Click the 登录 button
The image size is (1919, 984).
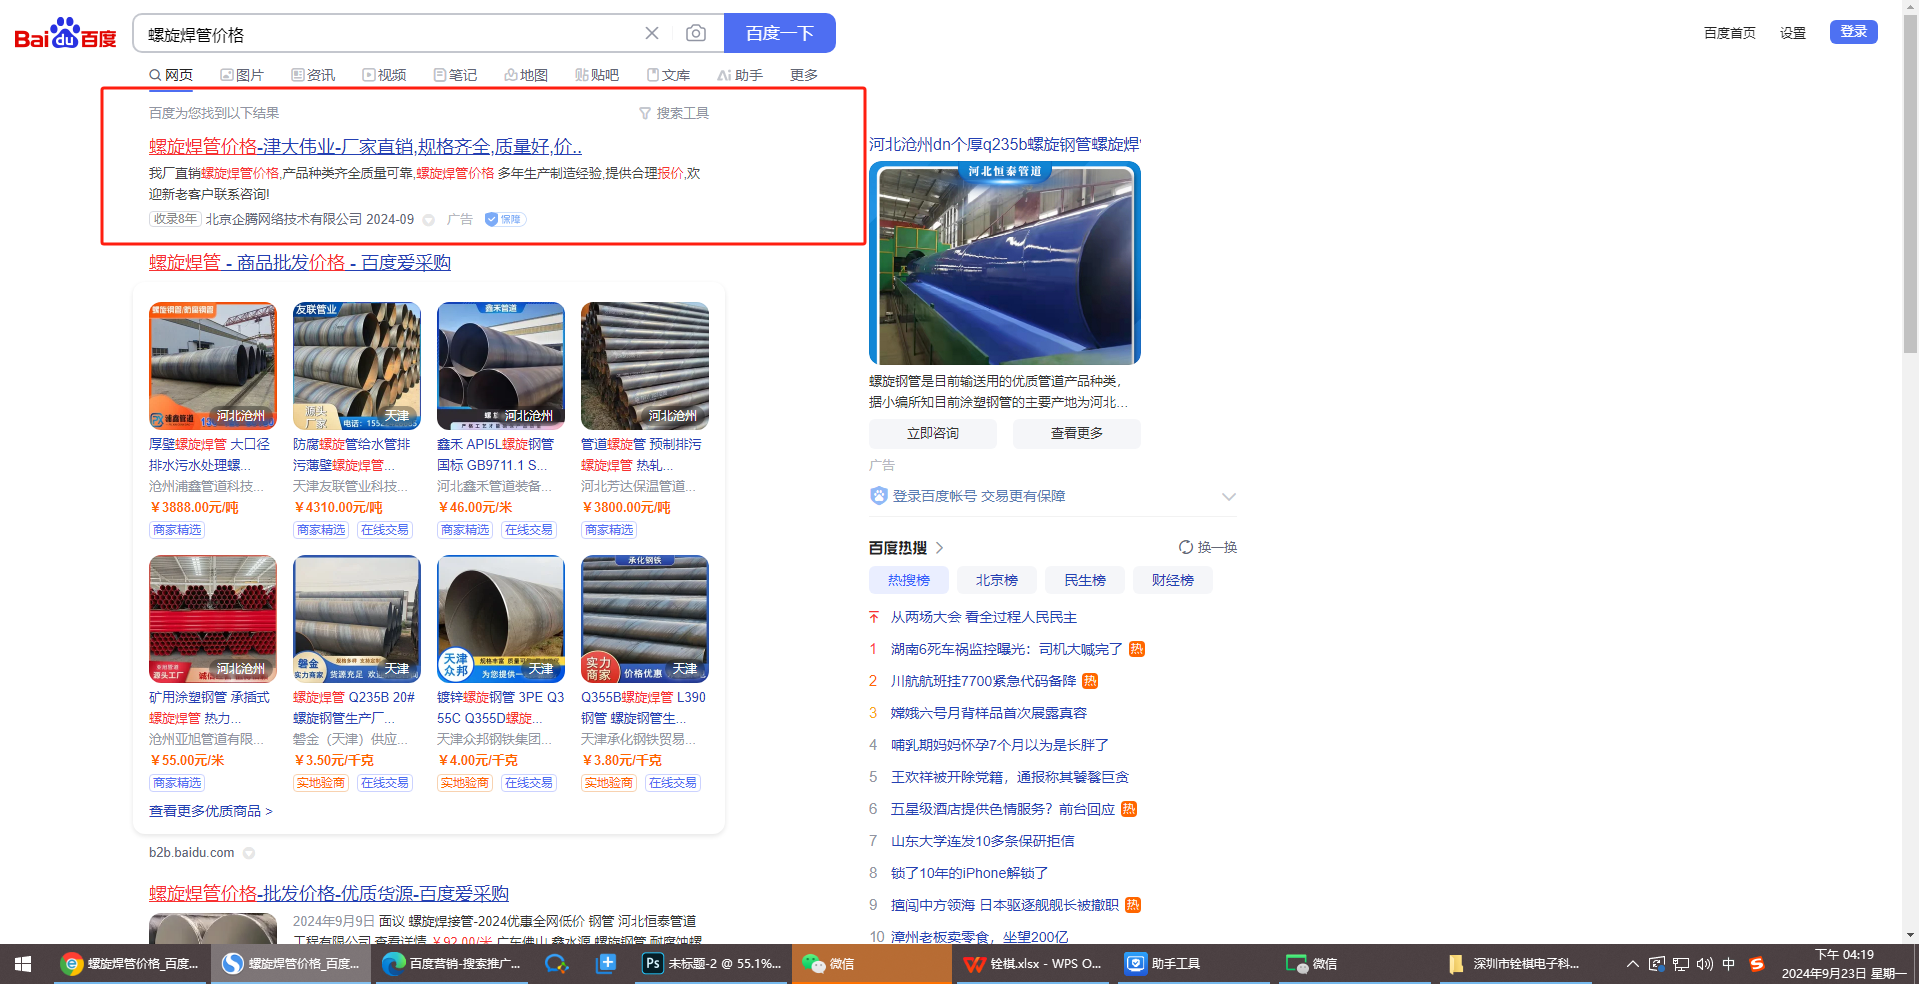(x=1854, y=32)
